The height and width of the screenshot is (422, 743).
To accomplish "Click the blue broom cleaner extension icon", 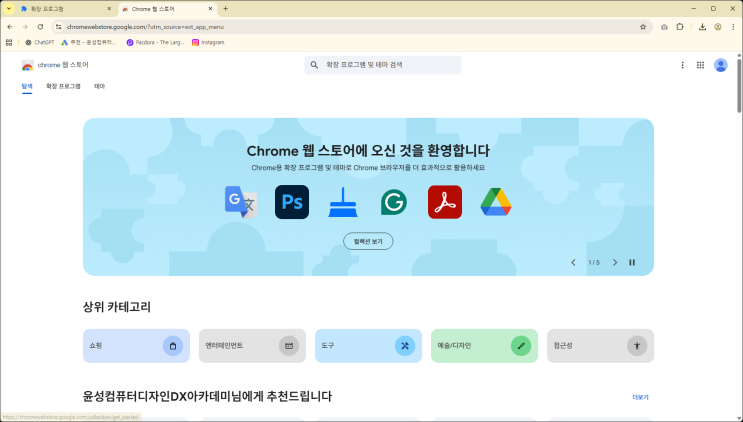I will (343, 202).
